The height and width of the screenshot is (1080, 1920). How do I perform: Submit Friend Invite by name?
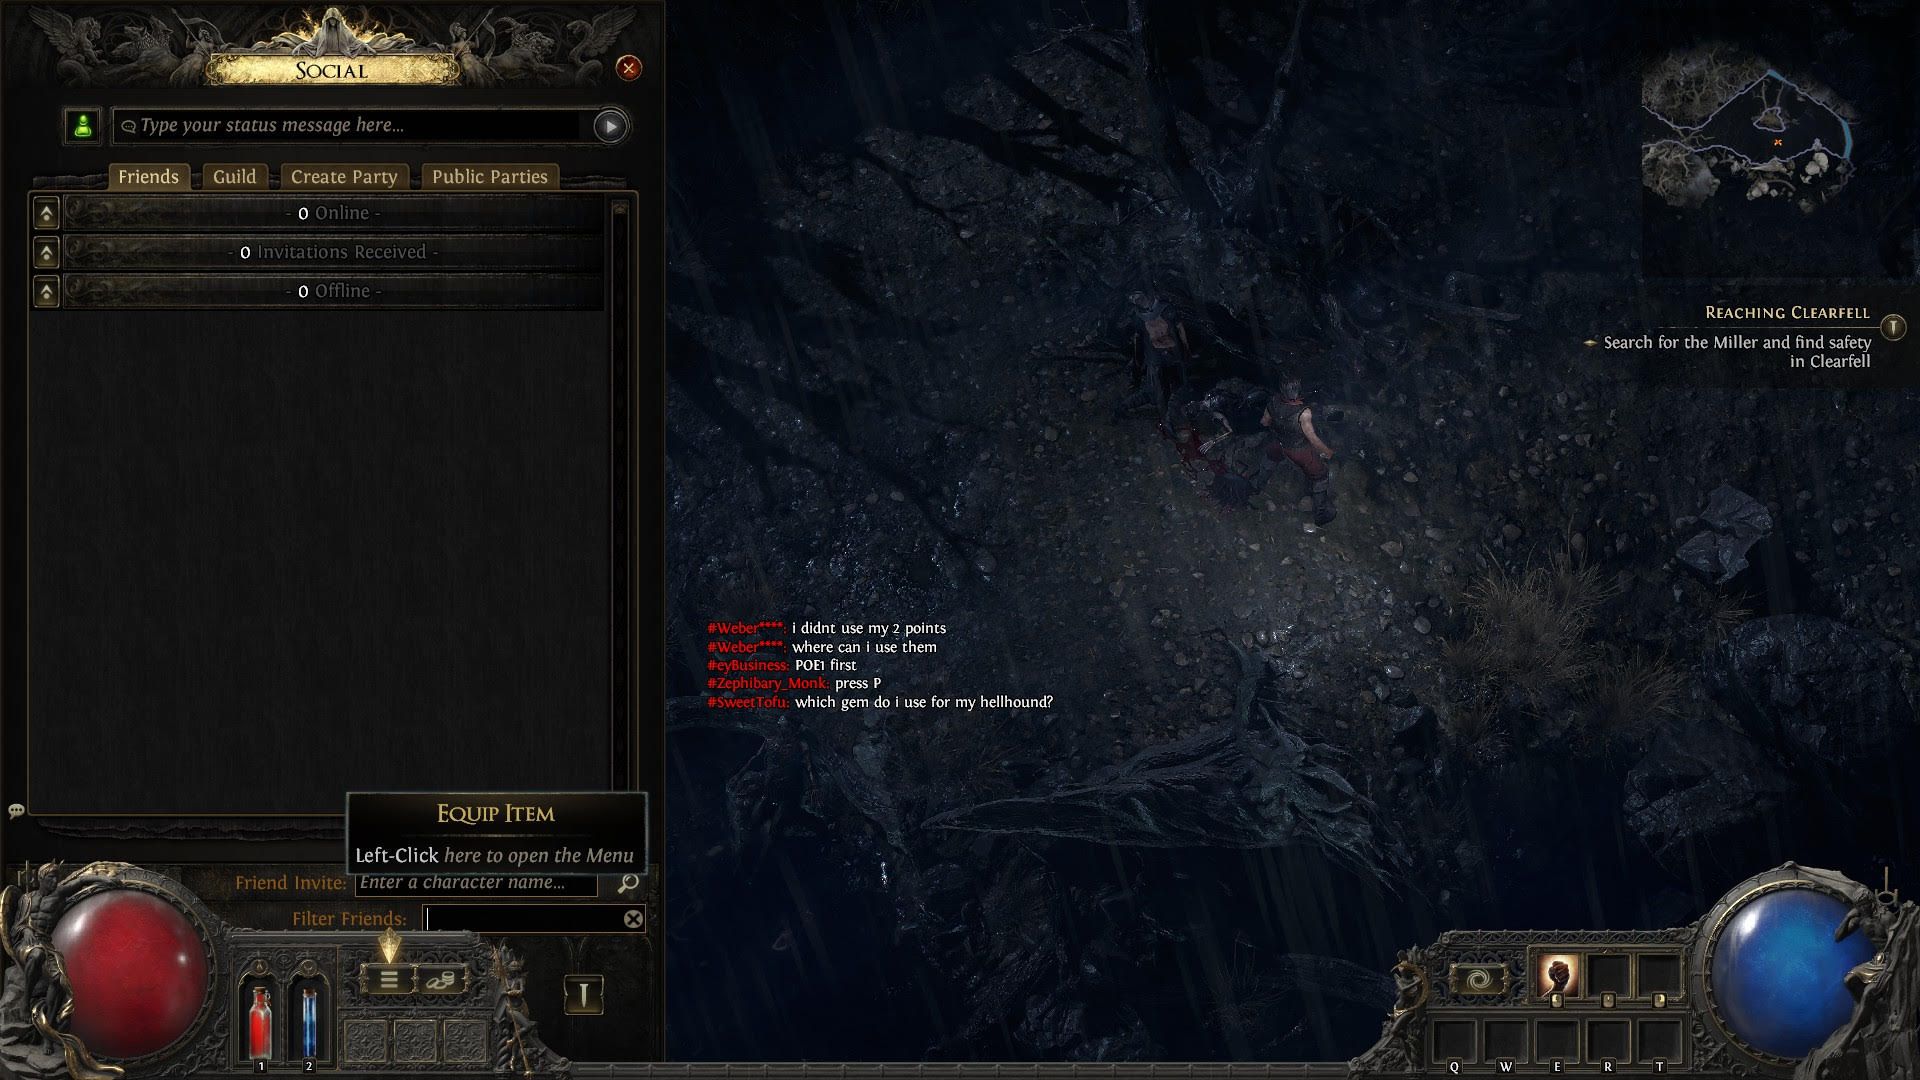(629, 881)
